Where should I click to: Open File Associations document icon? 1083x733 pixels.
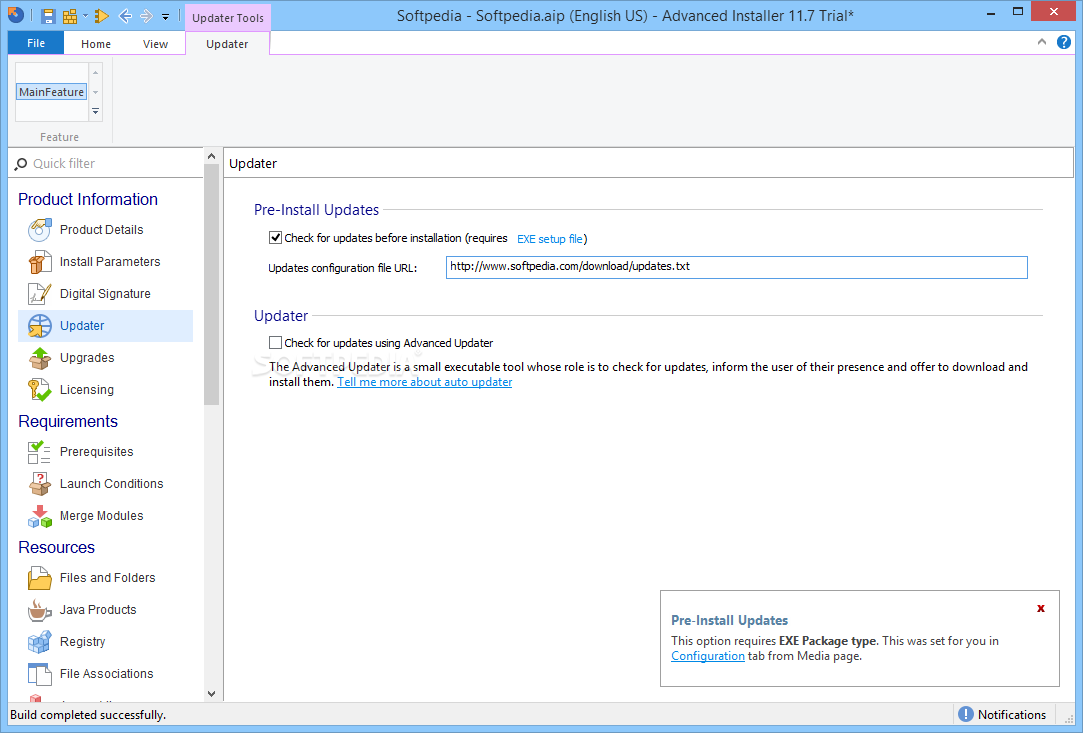coord(39,674)
